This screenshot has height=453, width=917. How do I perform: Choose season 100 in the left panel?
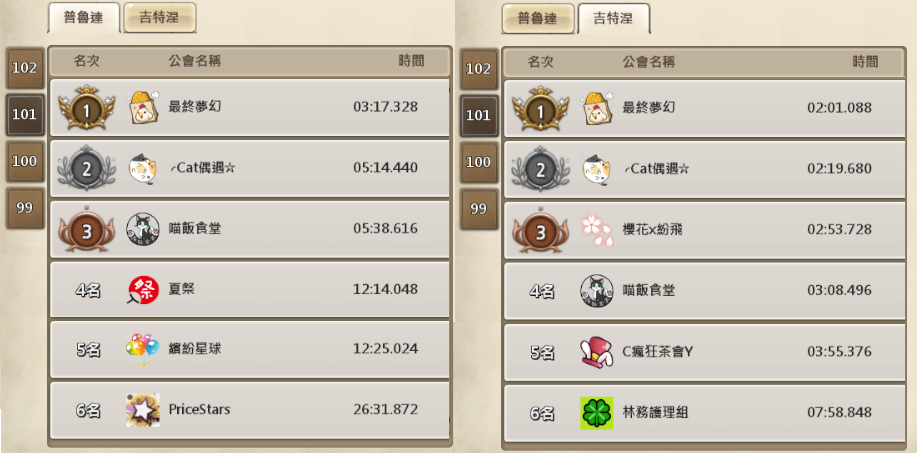(25, 161)
